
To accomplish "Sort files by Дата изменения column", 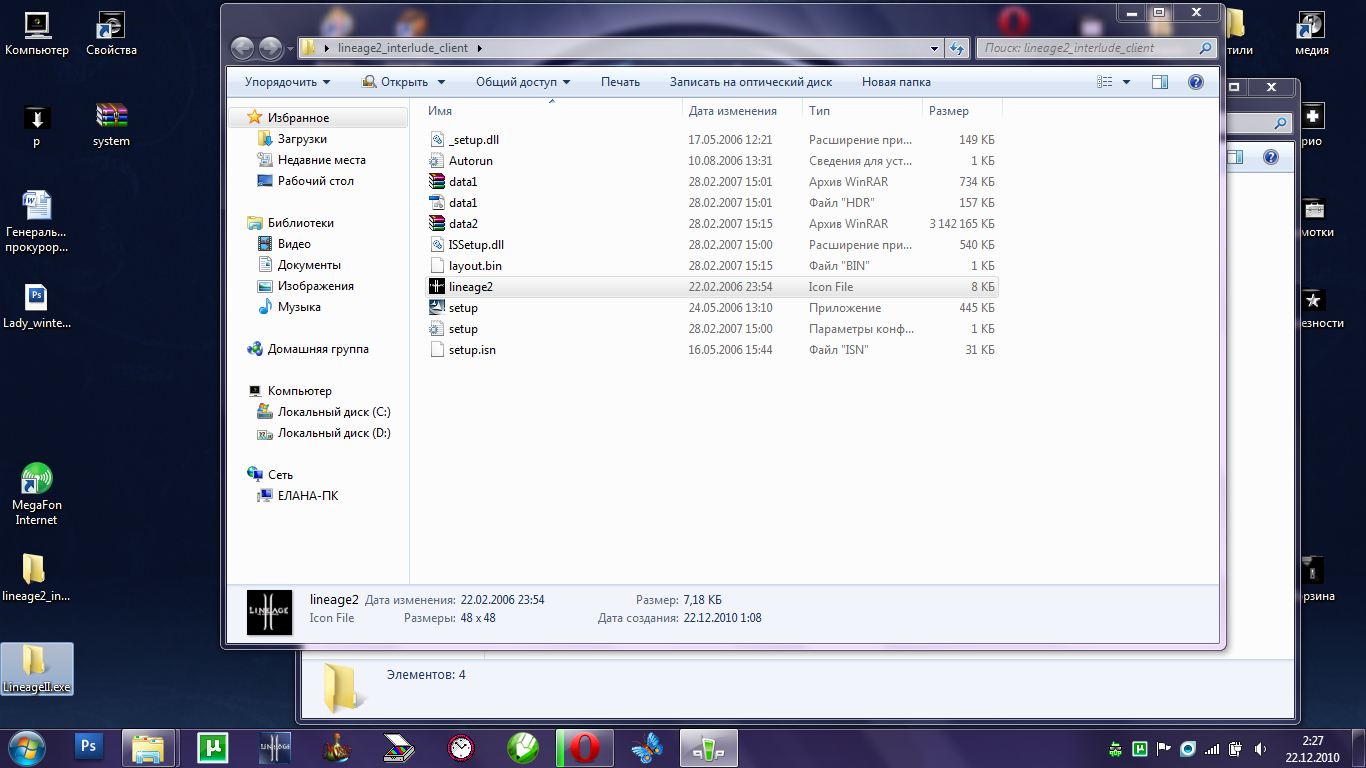I will (x=743, y=111).
